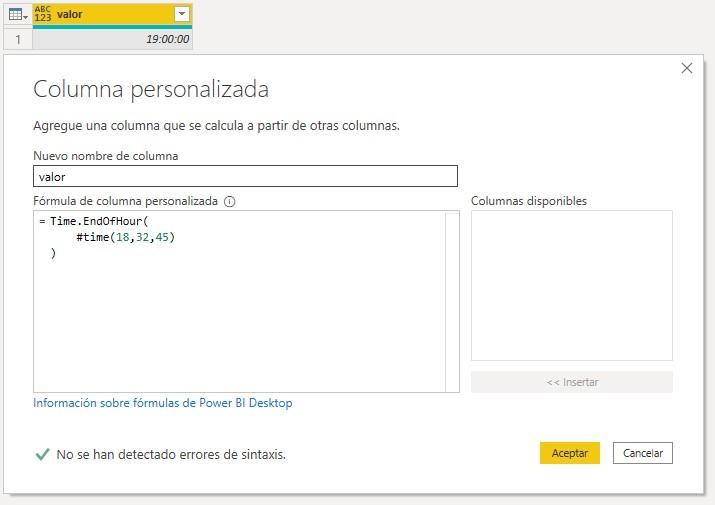
Task: Place cursor on the #time(18,32,45) line
Action: coord(125,237)
